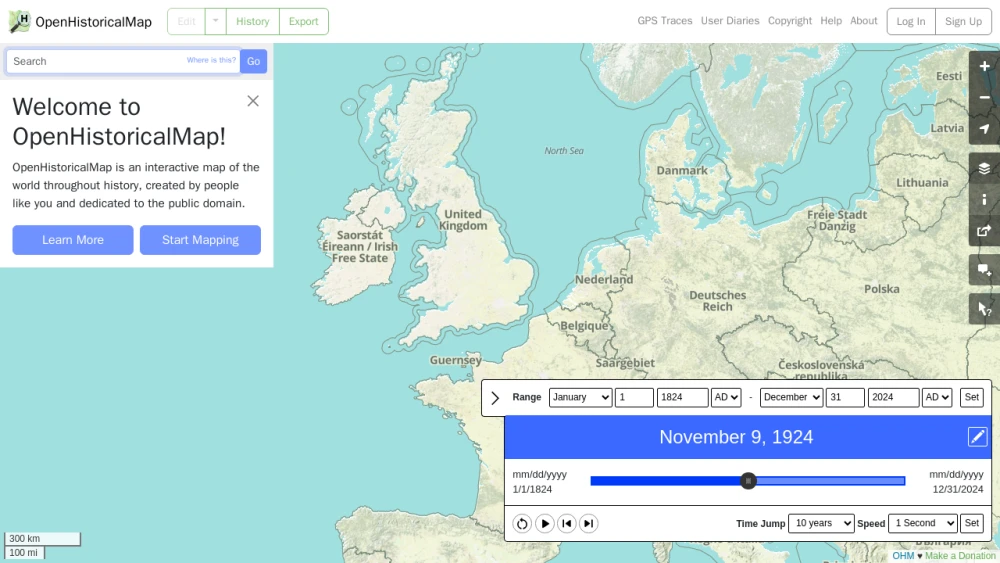The height and width of the screenshot is (563, 1000).
Task: Click the Danmark map label
Action: pyautogui.click(x=682, y=170)
